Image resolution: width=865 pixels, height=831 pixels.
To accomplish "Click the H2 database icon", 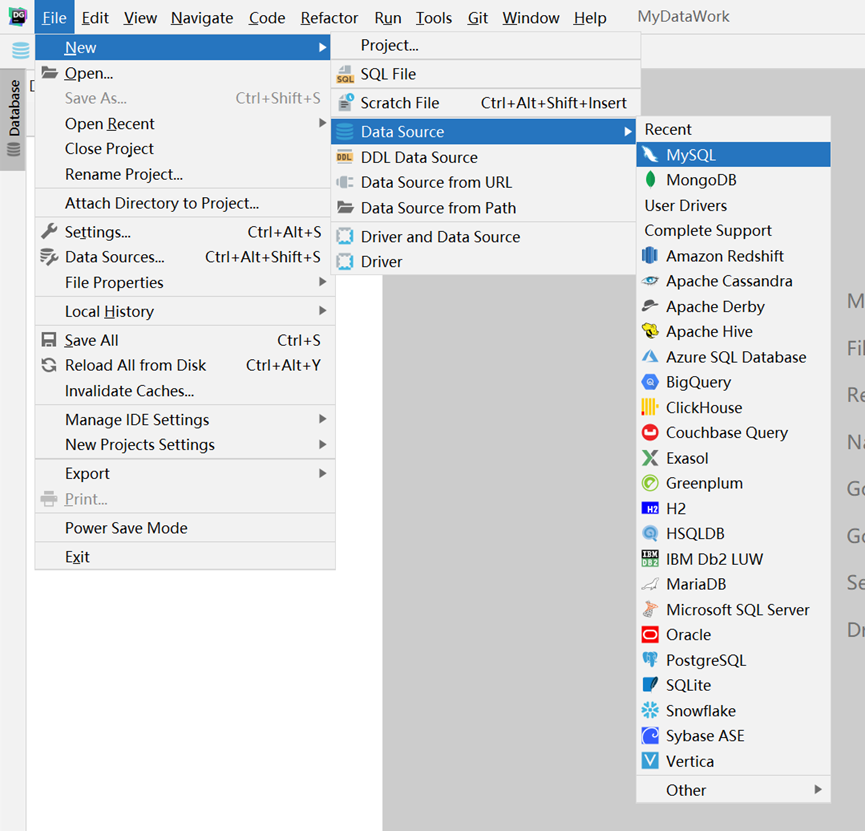I will 650,508.
